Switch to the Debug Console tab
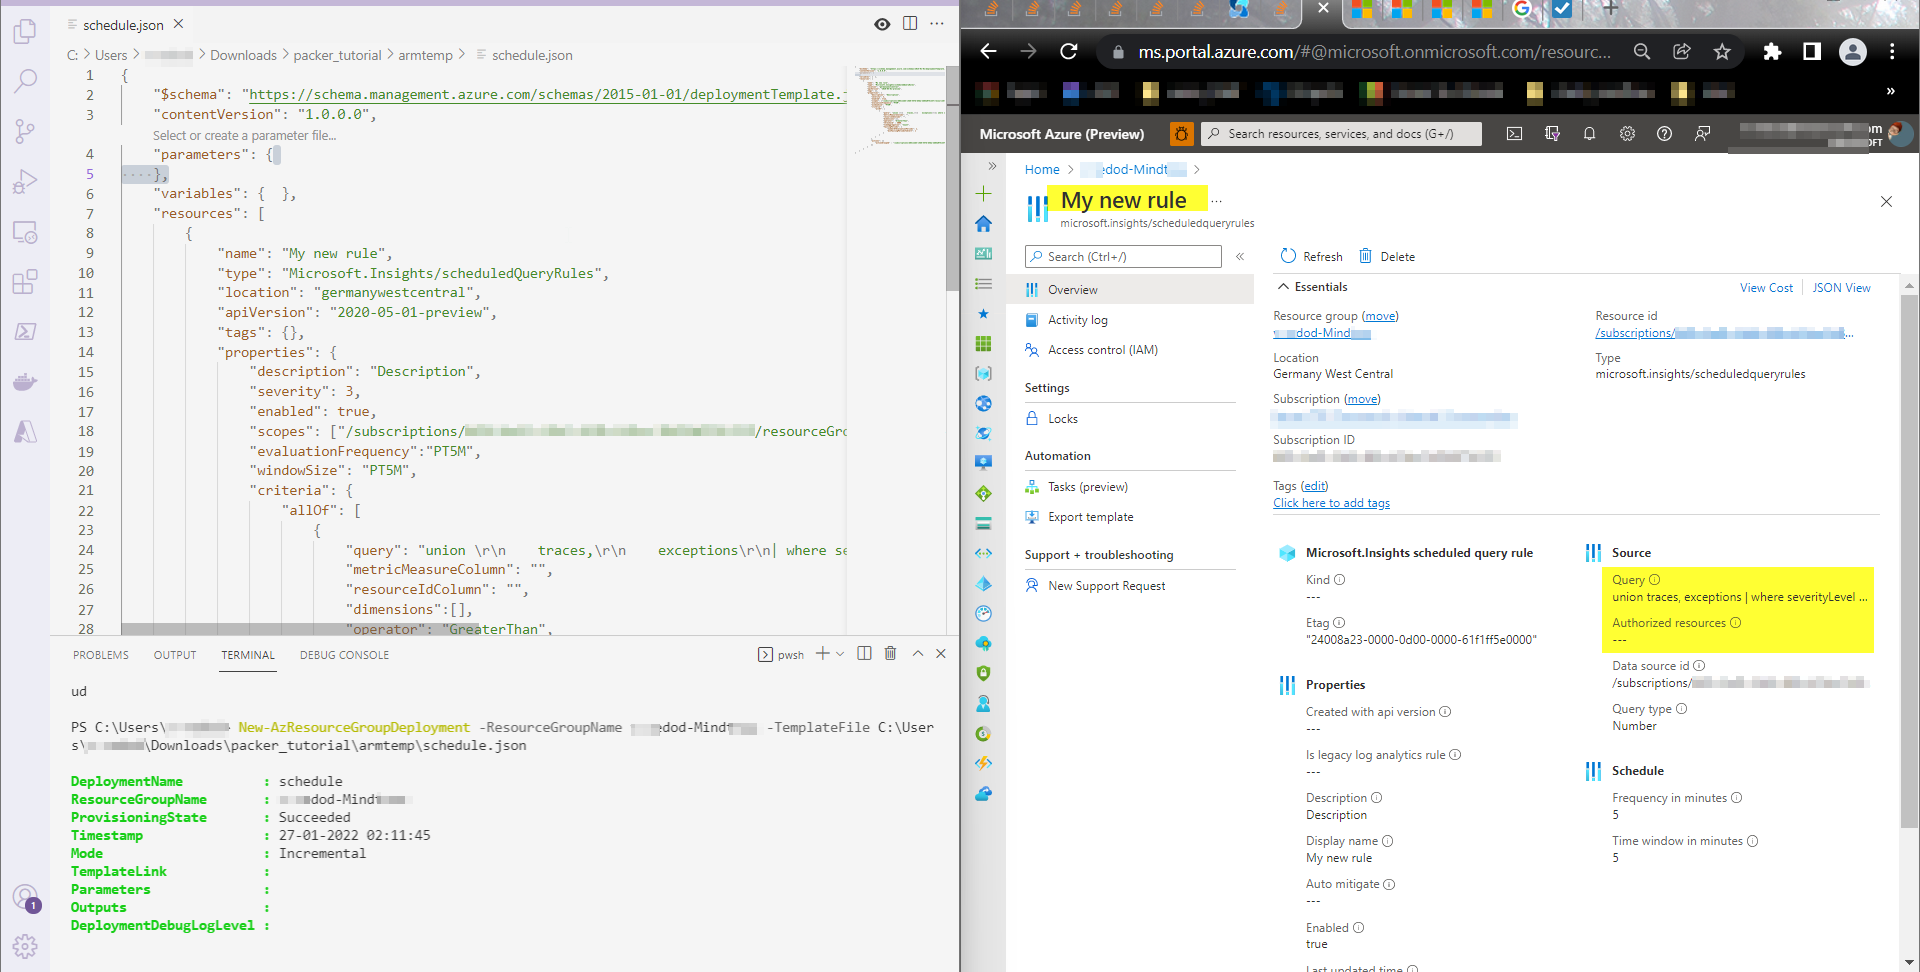This screenshot has height=972, width=1920. click(344, 655)
